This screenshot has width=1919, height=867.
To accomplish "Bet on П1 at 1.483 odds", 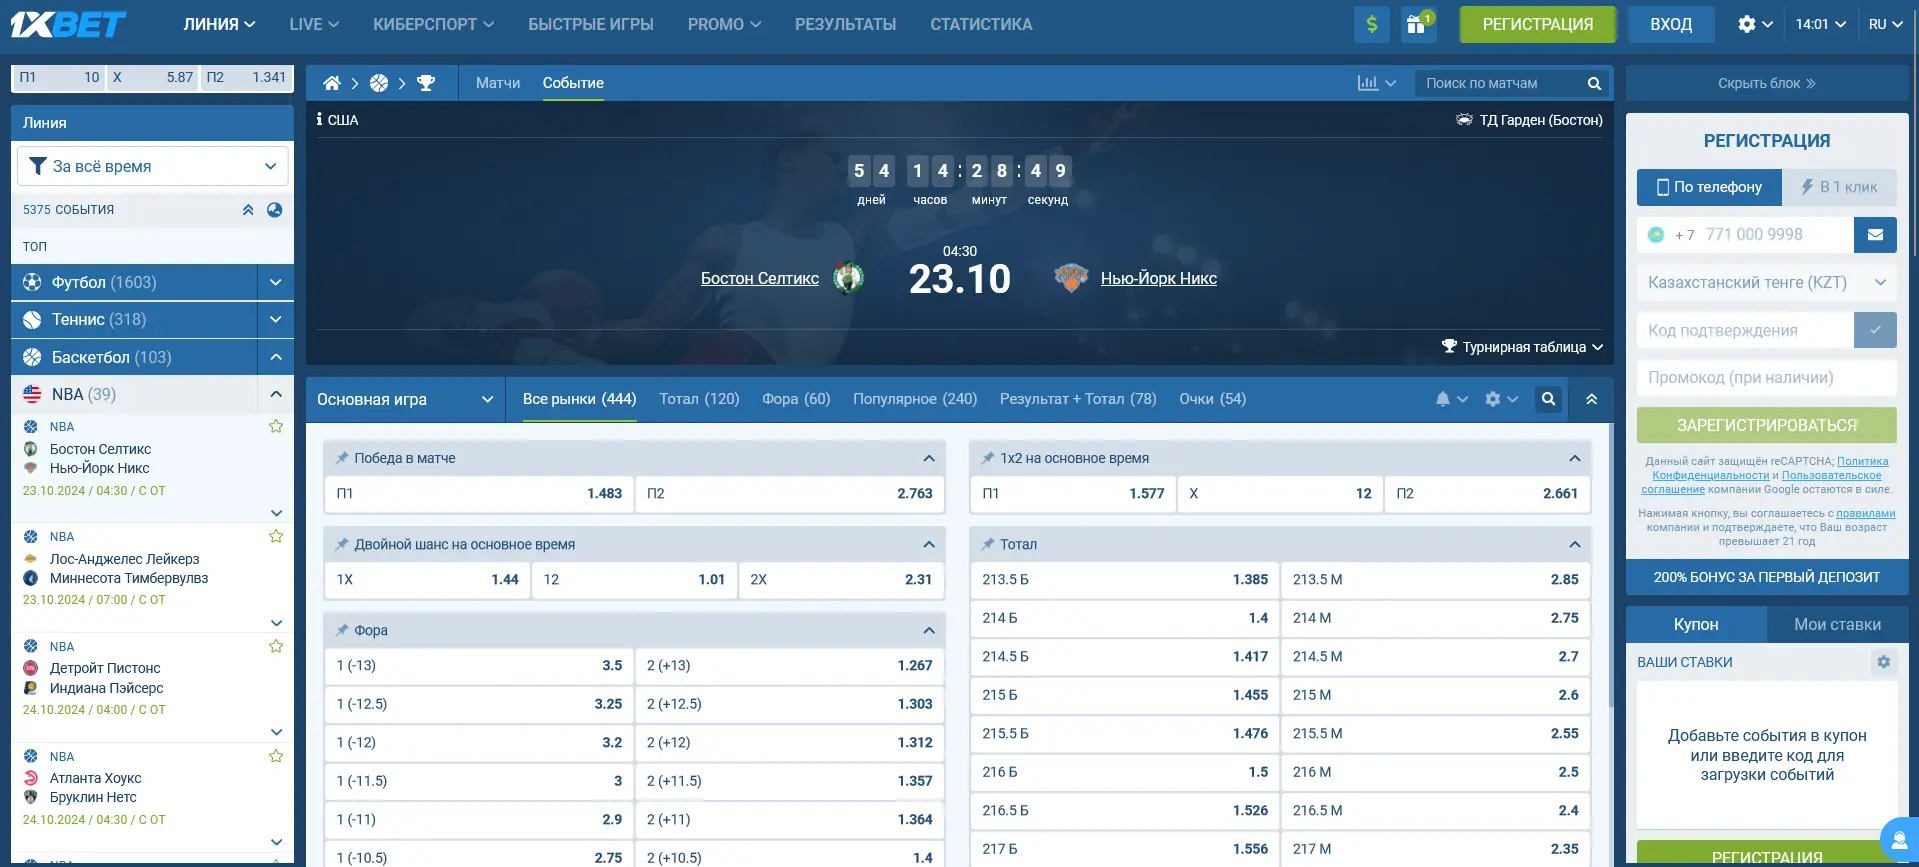I will [x=479, y=494].
